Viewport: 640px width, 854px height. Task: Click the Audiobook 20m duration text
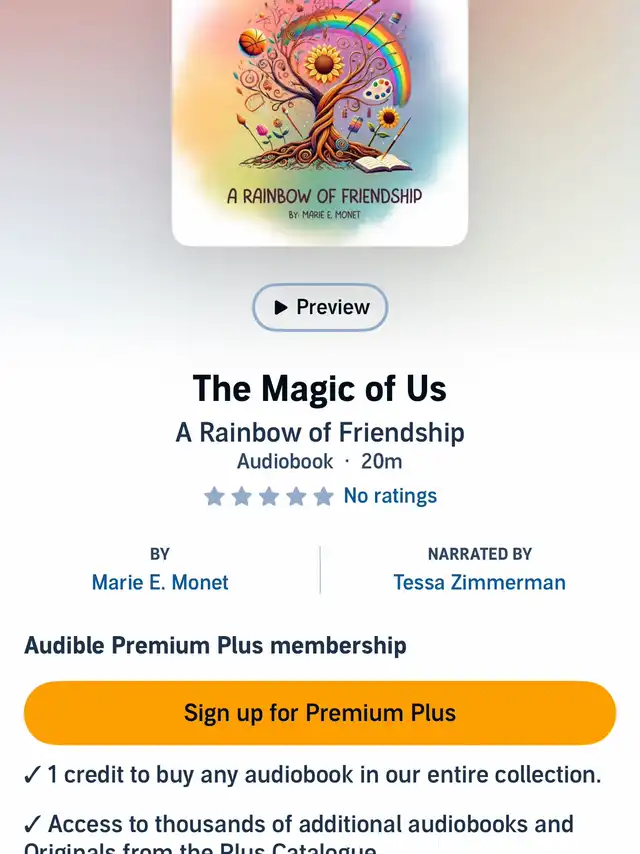pos(320,461)
